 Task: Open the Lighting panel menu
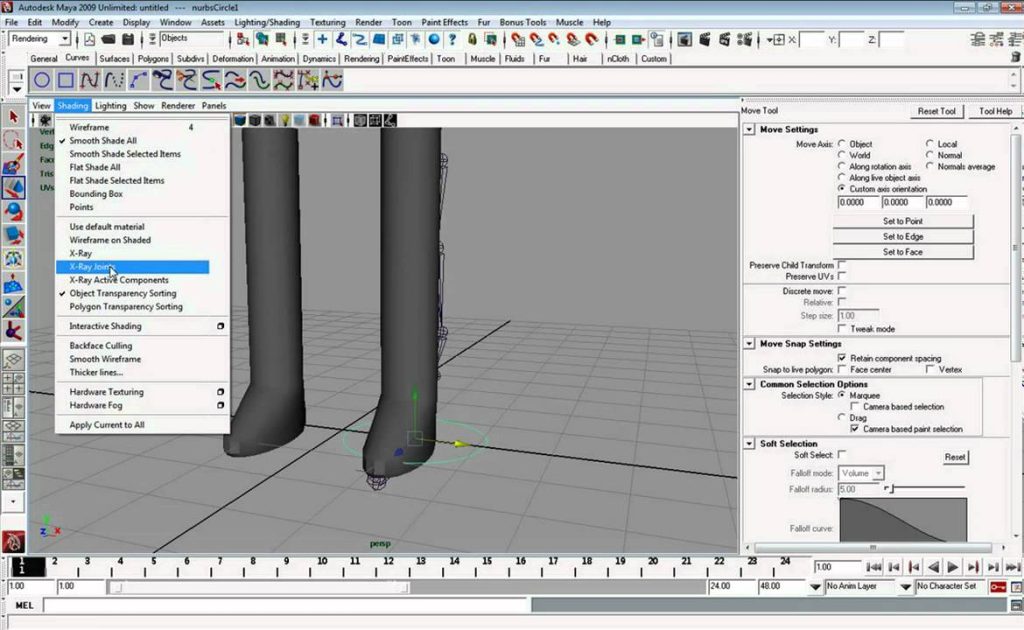click(x=110, y=106)
